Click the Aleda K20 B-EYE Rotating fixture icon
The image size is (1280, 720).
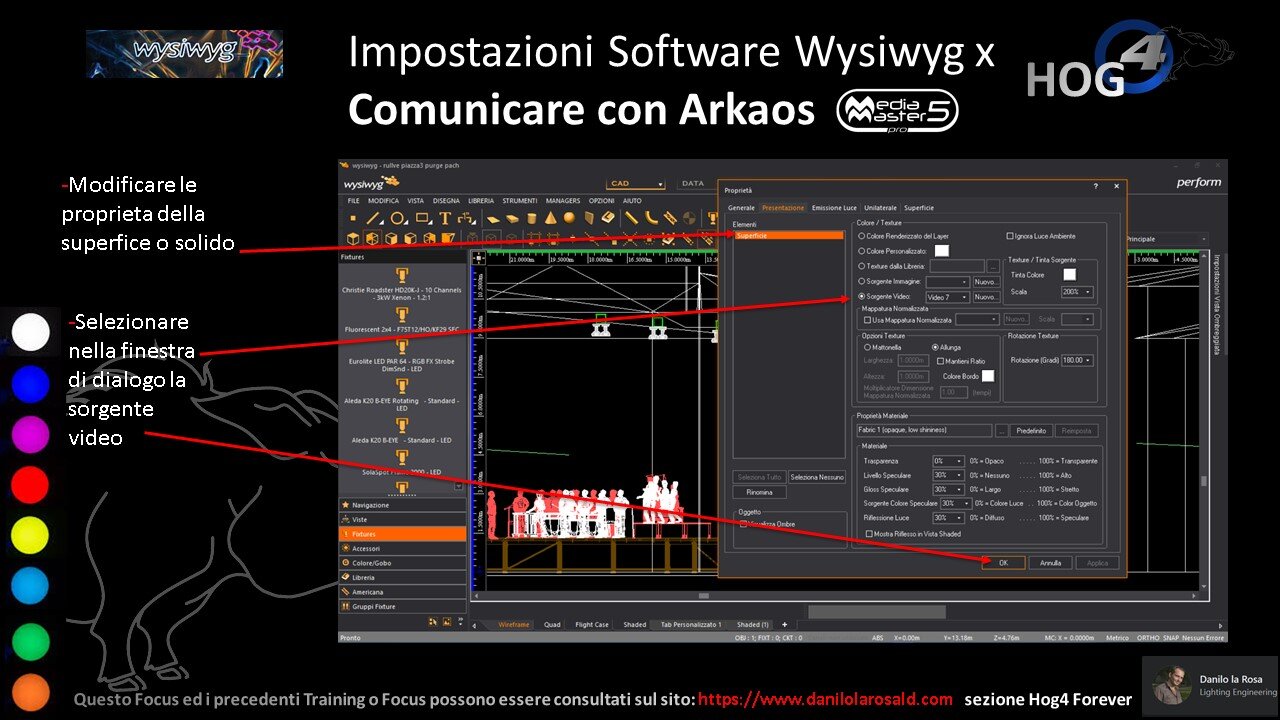pyautogui.click(x=402, y=387)
